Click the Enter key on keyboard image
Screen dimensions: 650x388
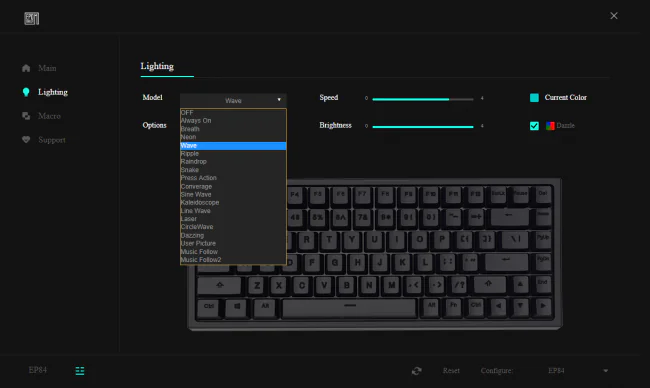click(506, 262)
